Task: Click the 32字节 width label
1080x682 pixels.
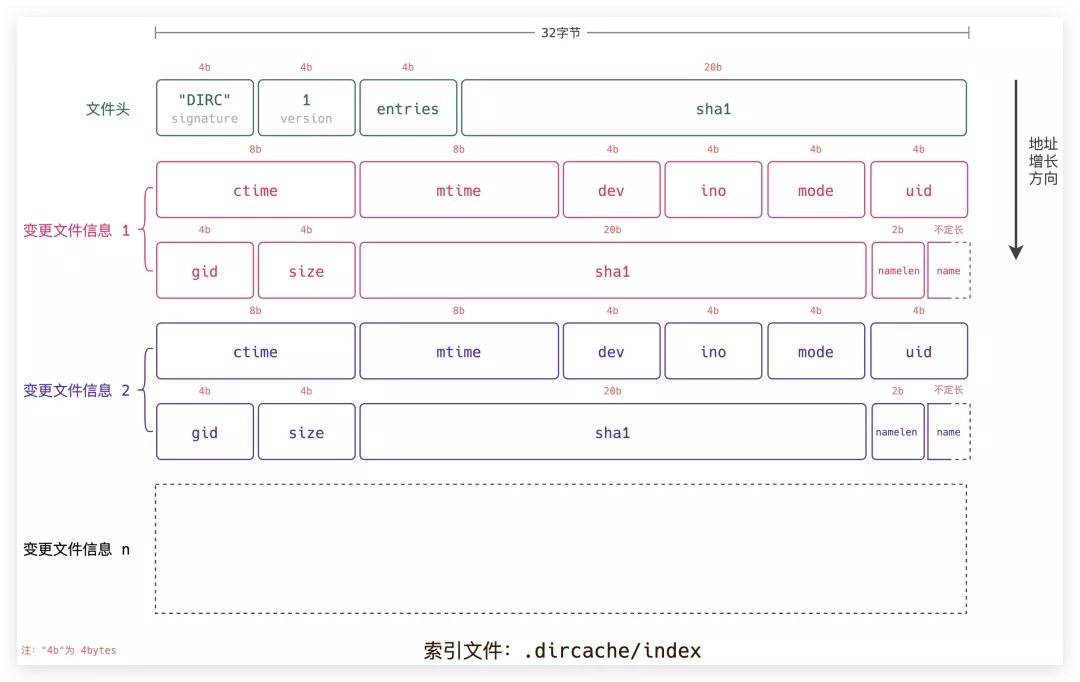Action: (x=561, y=32)
